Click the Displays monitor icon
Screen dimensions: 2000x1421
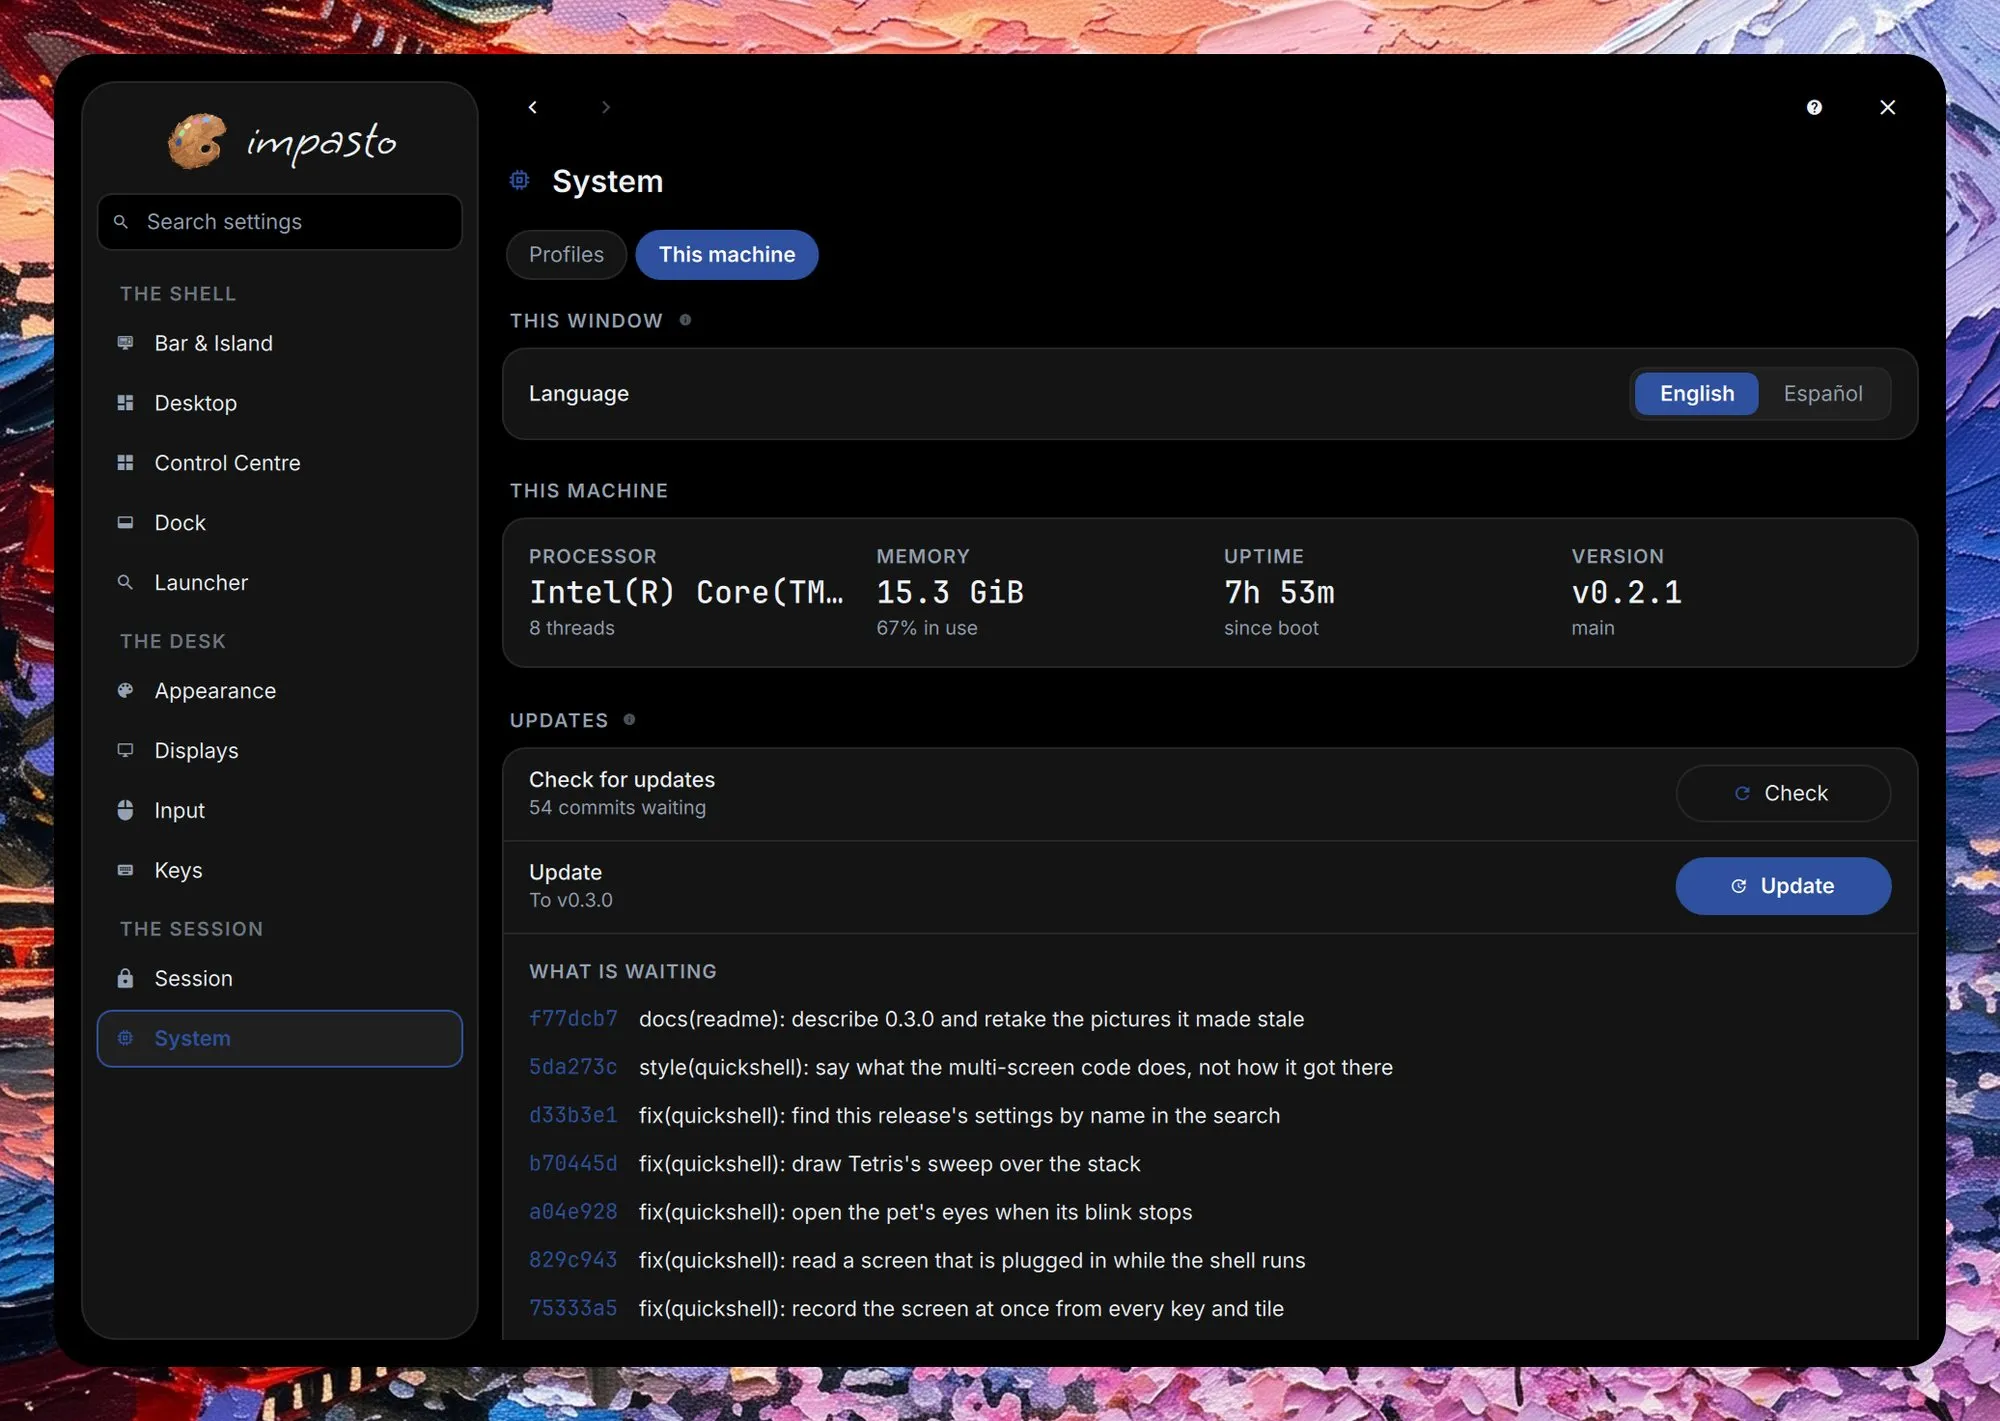click(x=125, y=750)
